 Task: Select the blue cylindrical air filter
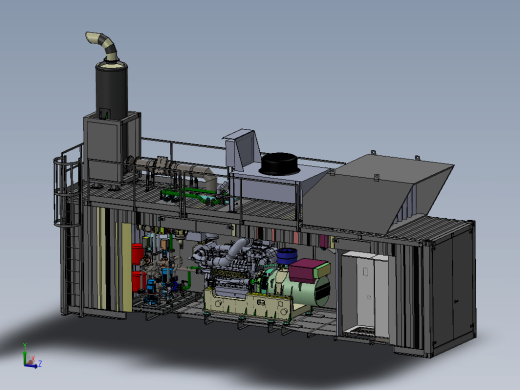tap(287, 256)
